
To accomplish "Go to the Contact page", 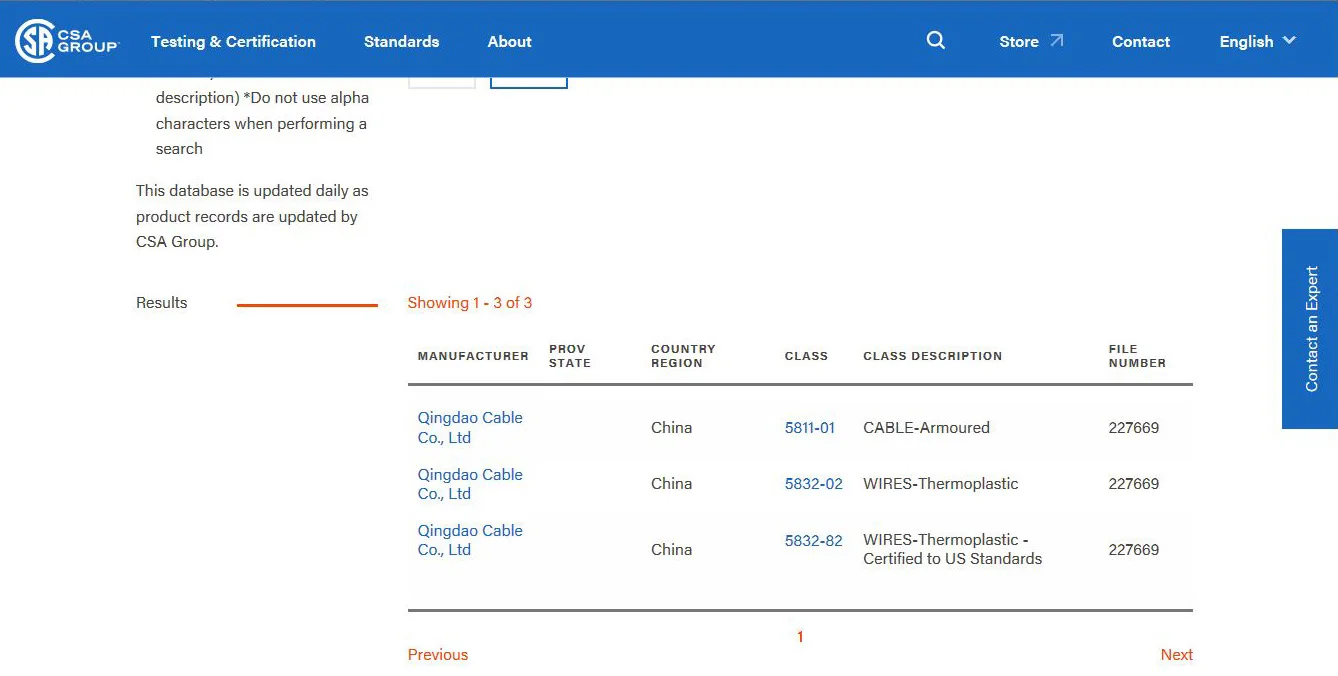I will [1140, 41].
